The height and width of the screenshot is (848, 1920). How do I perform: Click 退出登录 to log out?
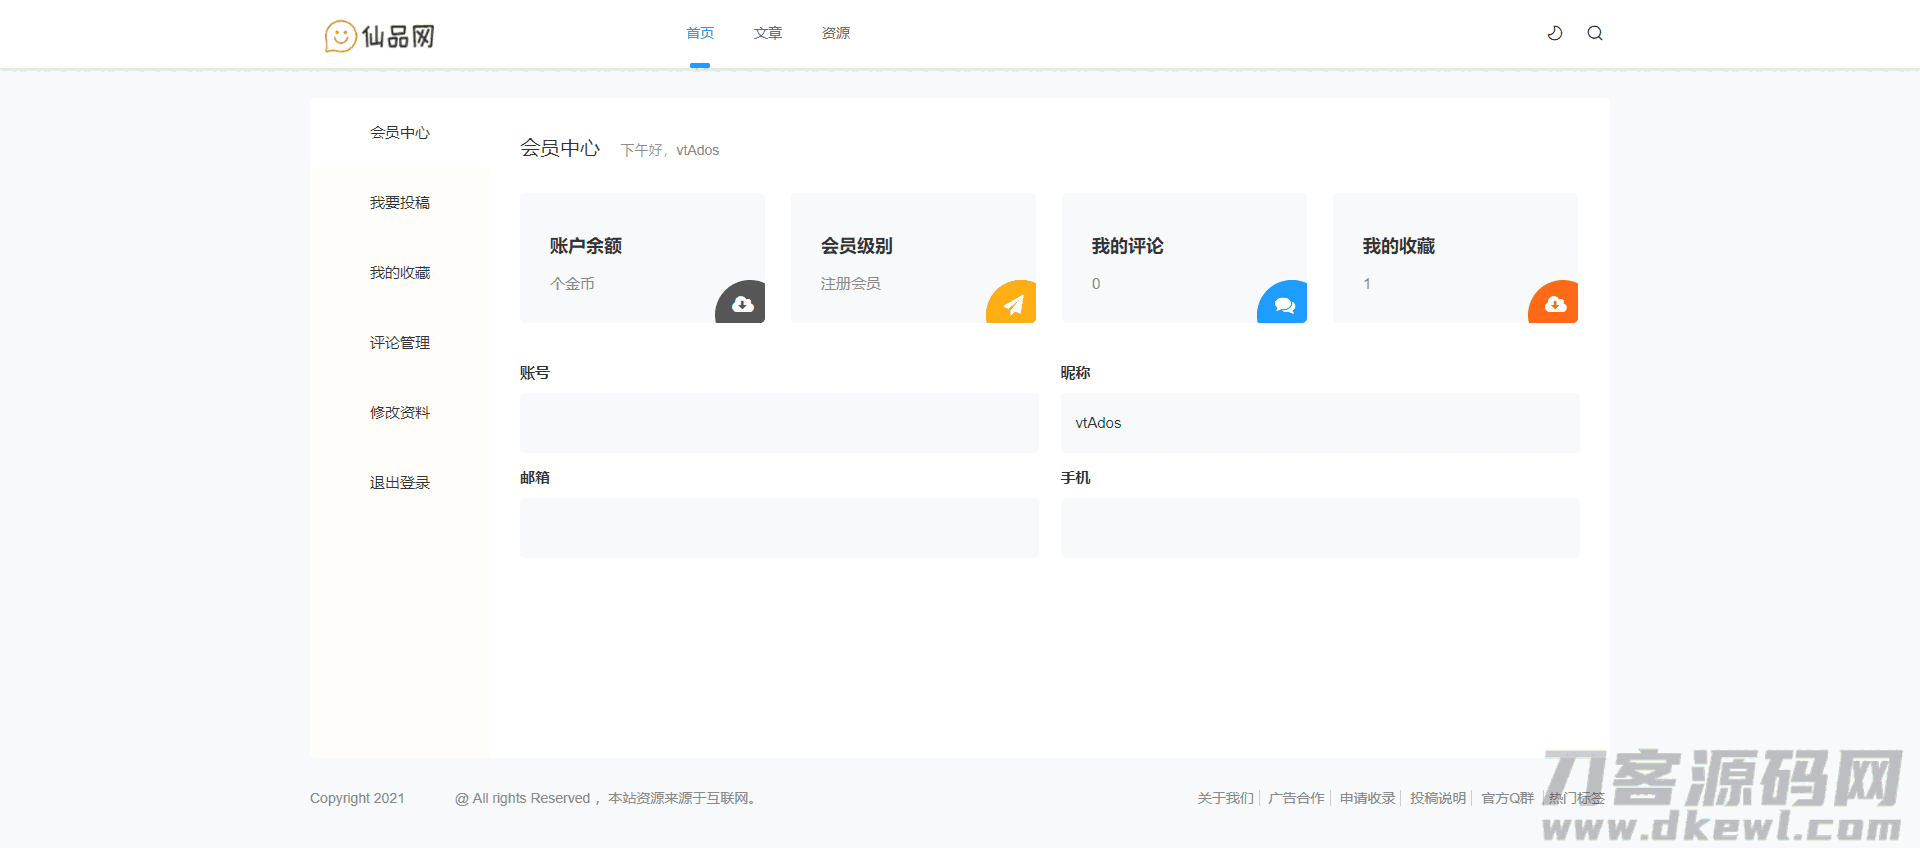(400, 483)
